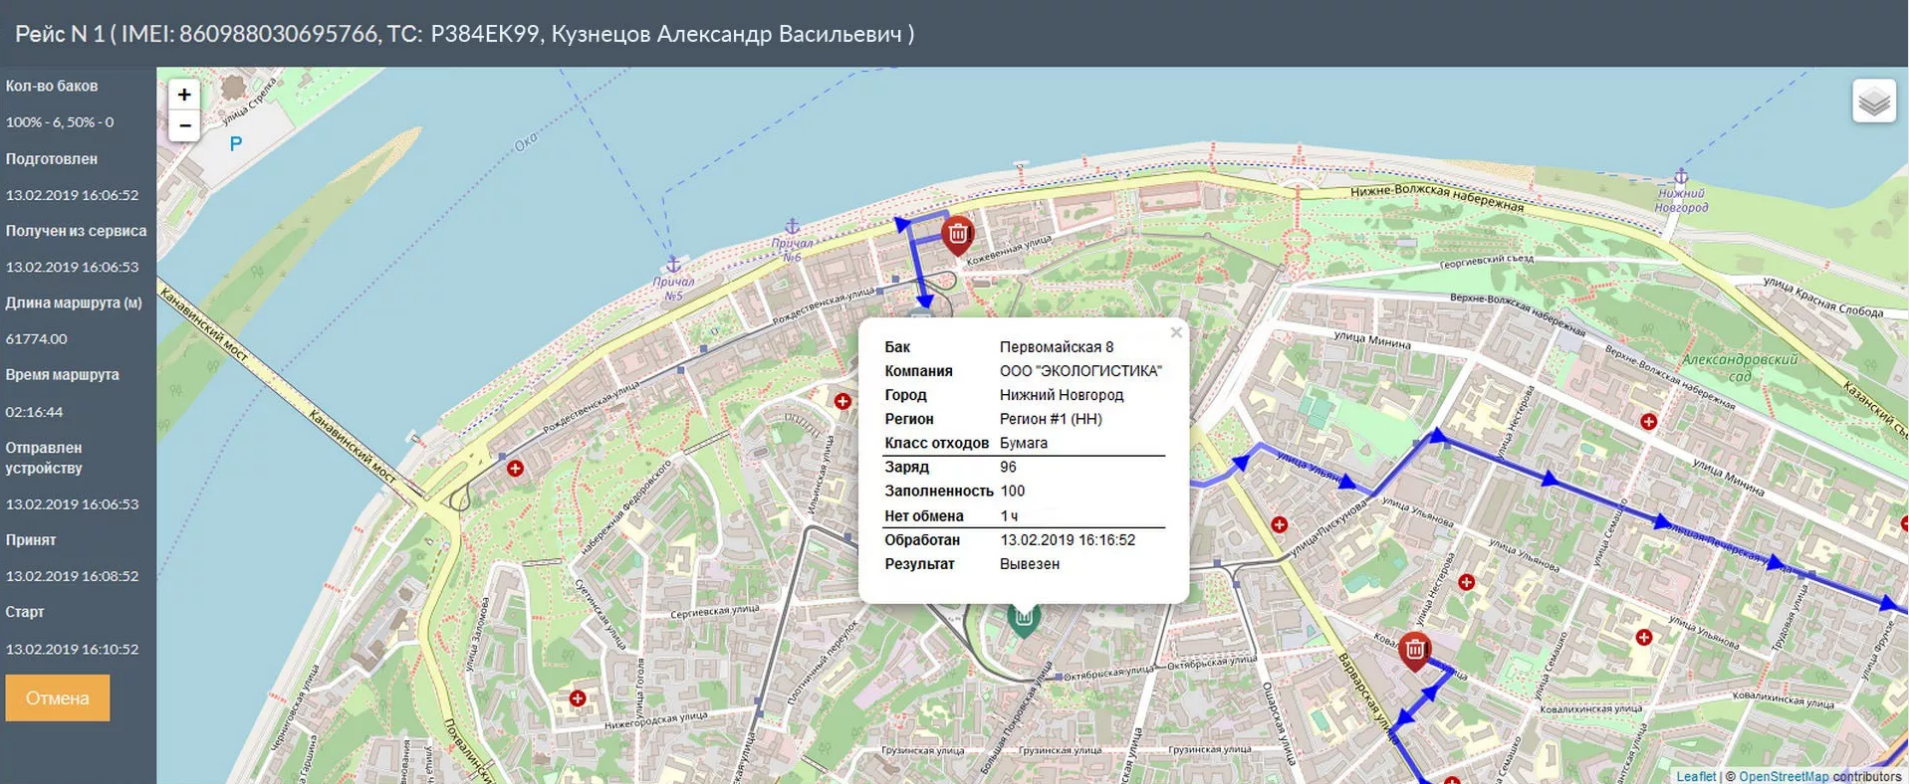The width and height of the screenshot is (1909, 784).
Task: Click the company name 'ООО "ЭКОЛОГИСТИКА"' in the popup
Action: point(1081,371)
